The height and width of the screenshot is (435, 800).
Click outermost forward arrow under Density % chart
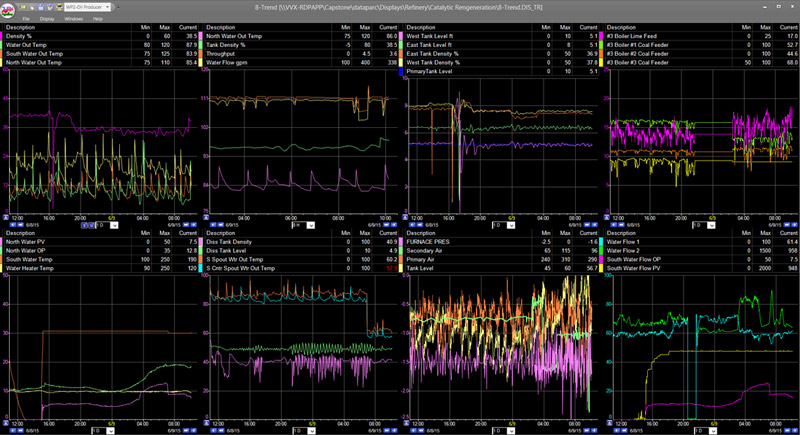(x=193, y=225)
